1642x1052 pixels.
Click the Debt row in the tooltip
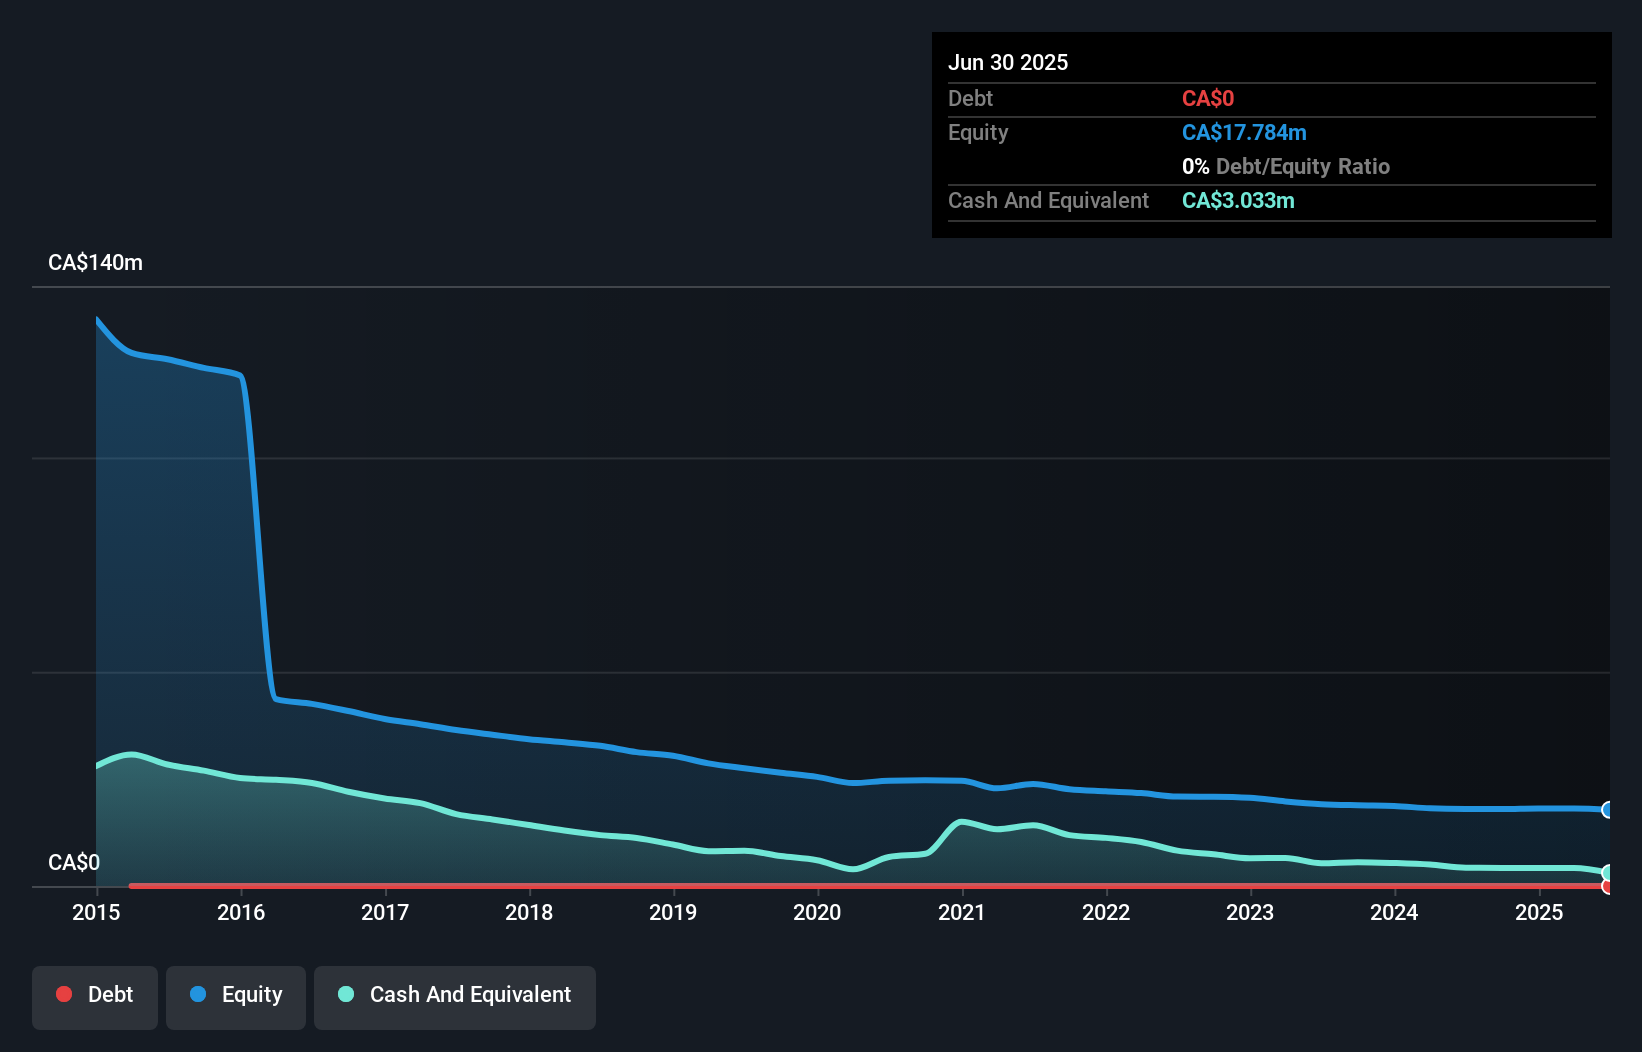970,98
